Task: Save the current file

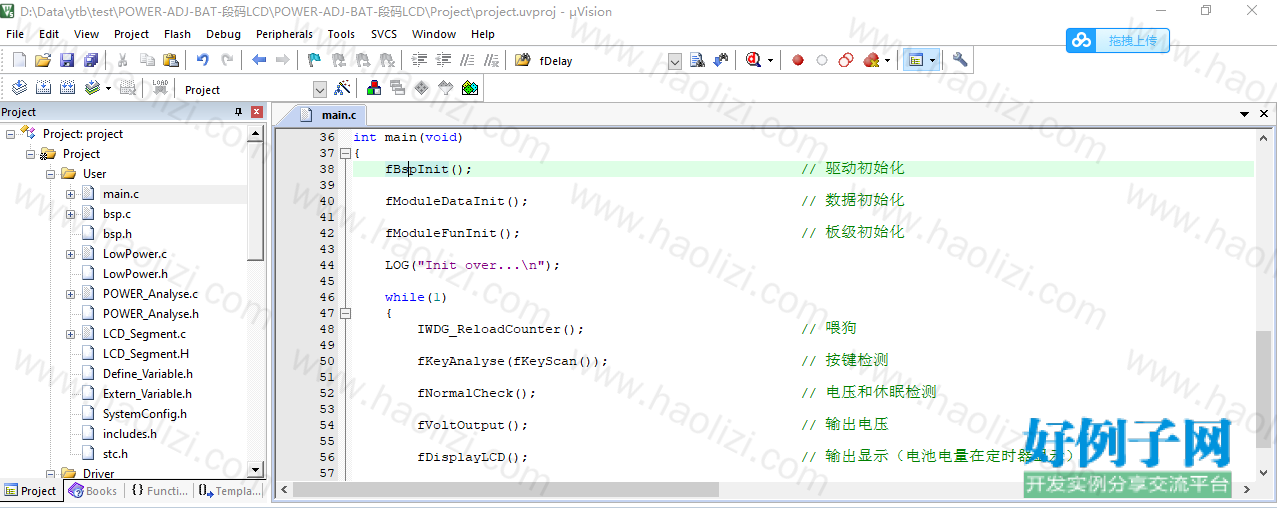Action: coord(67,60)
